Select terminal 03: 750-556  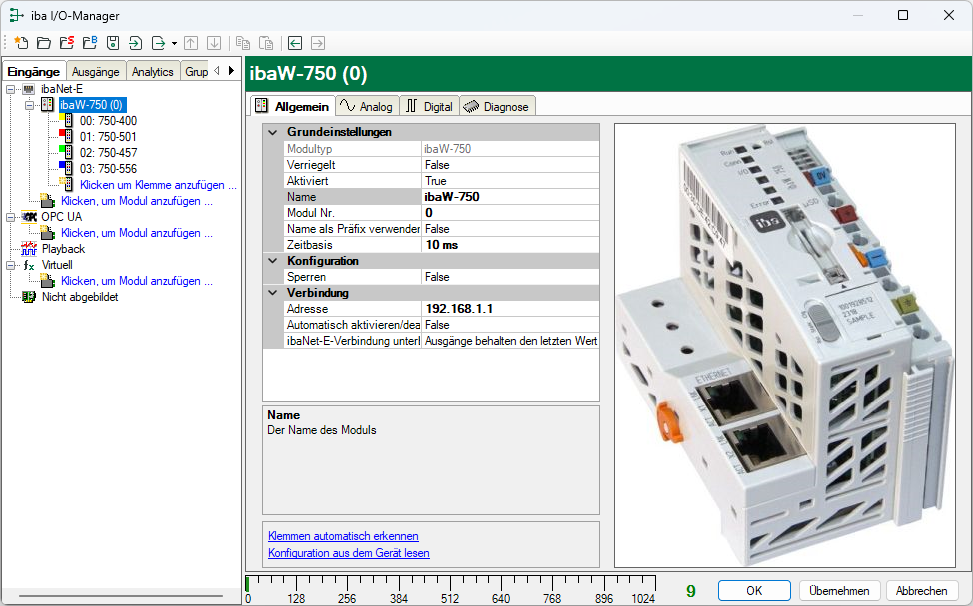point(108,169)
